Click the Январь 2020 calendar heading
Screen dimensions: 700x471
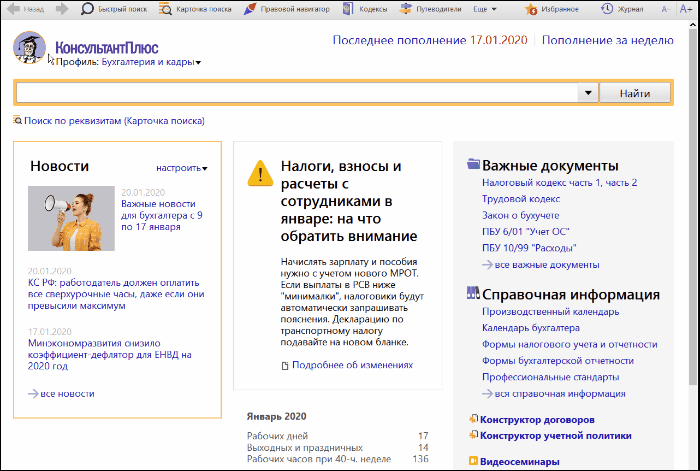(276, 417)
